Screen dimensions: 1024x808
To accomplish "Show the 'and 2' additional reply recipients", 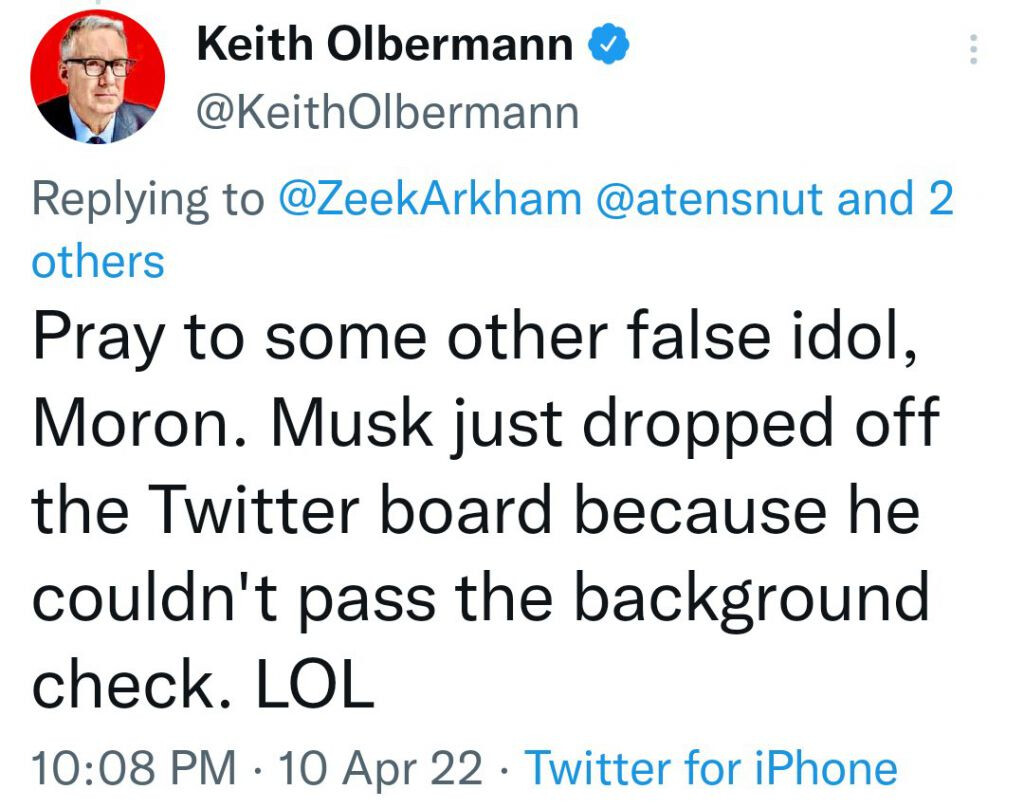I will pos(895,199).
